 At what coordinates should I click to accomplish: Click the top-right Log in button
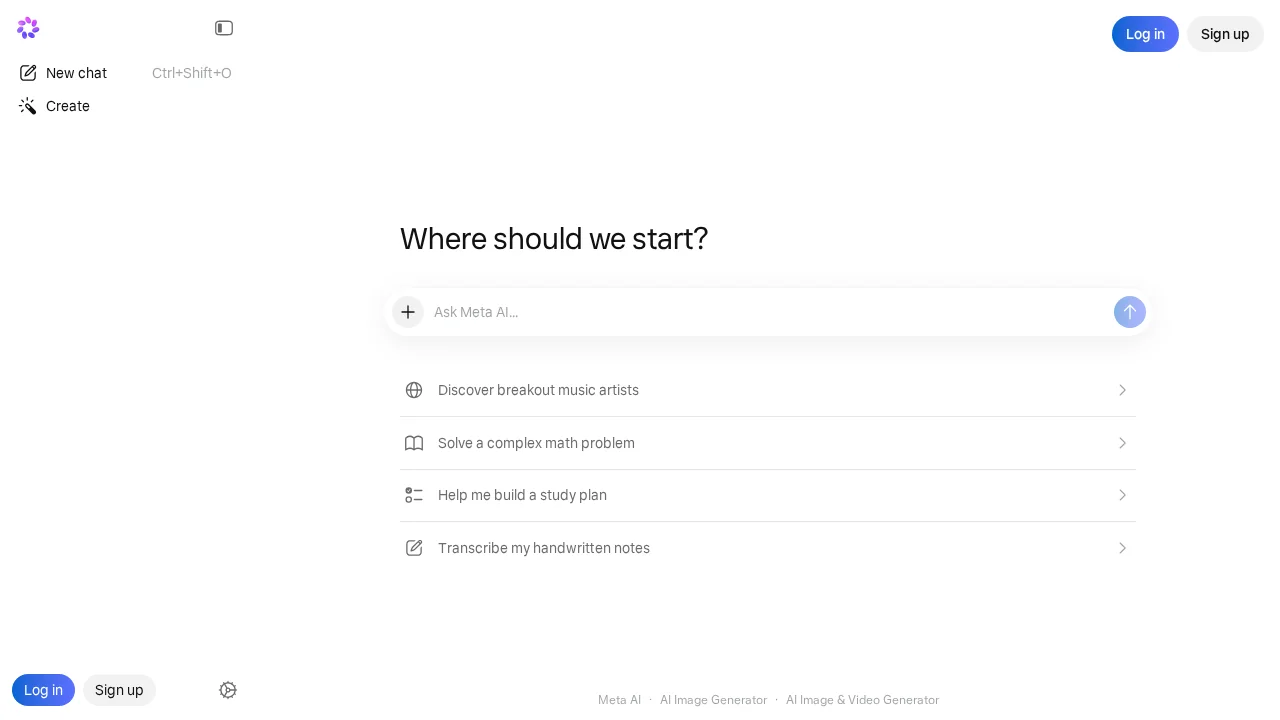point(1145,34)
